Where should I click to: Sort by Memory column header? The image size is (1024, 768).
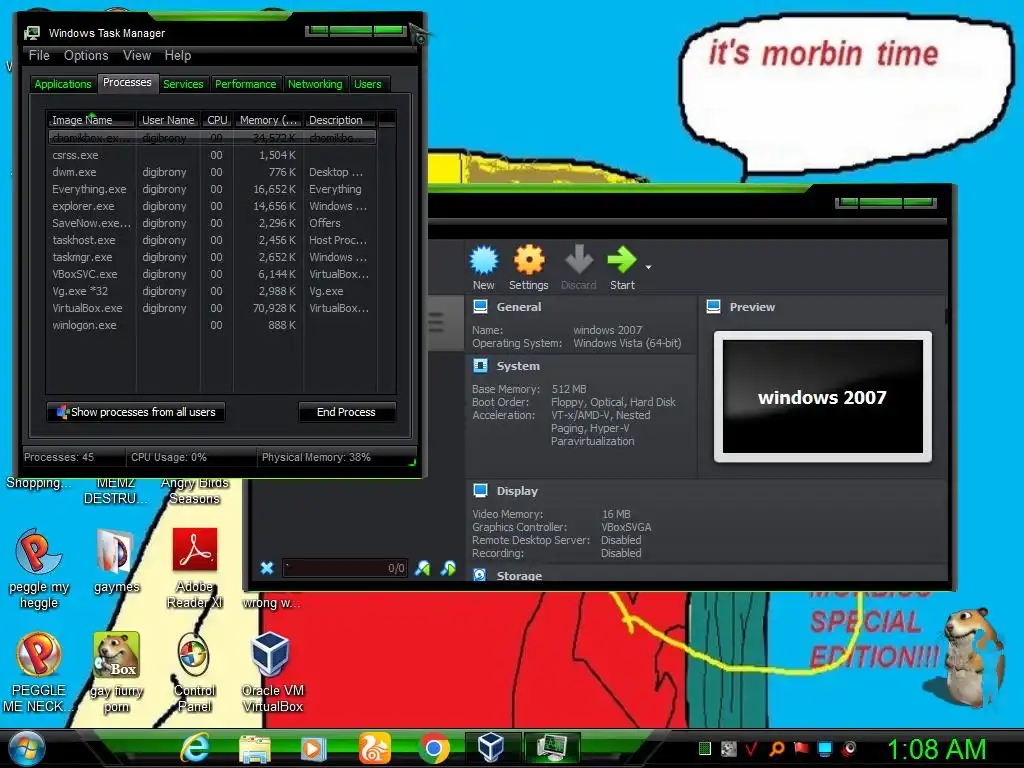click(x=268, y=120)
